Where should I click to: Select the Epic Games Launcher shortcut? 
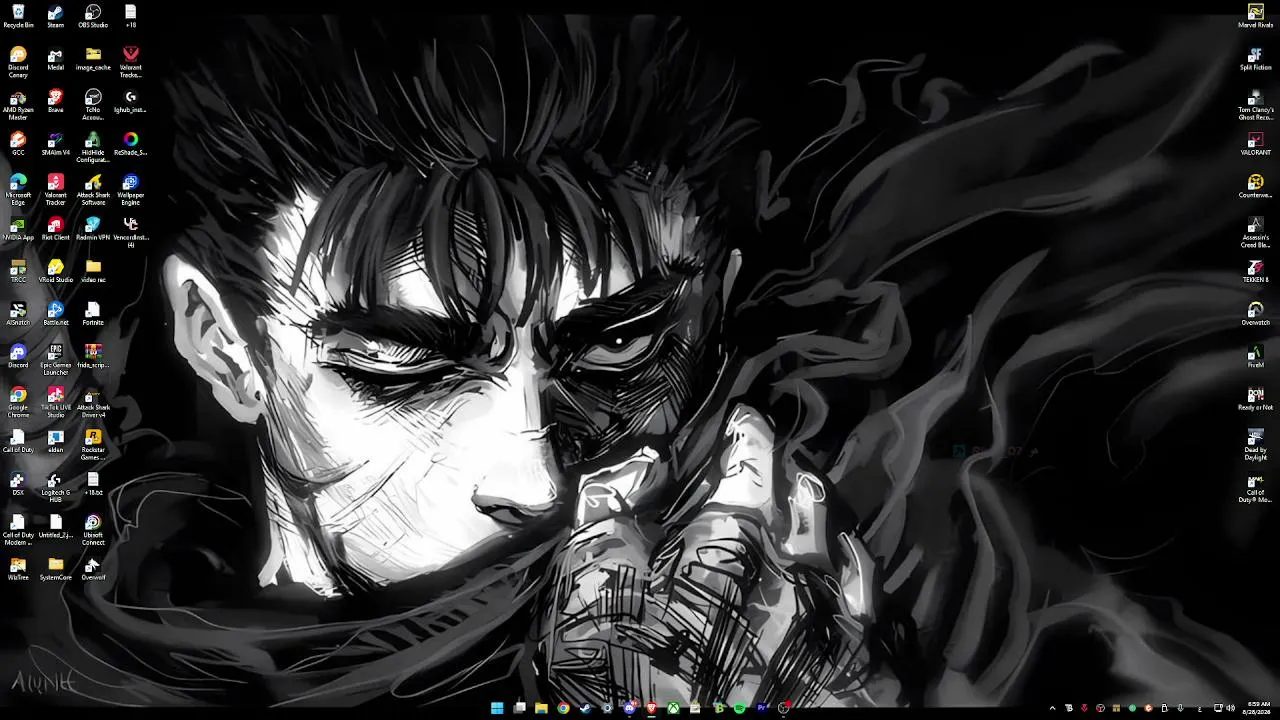[56, 360]
